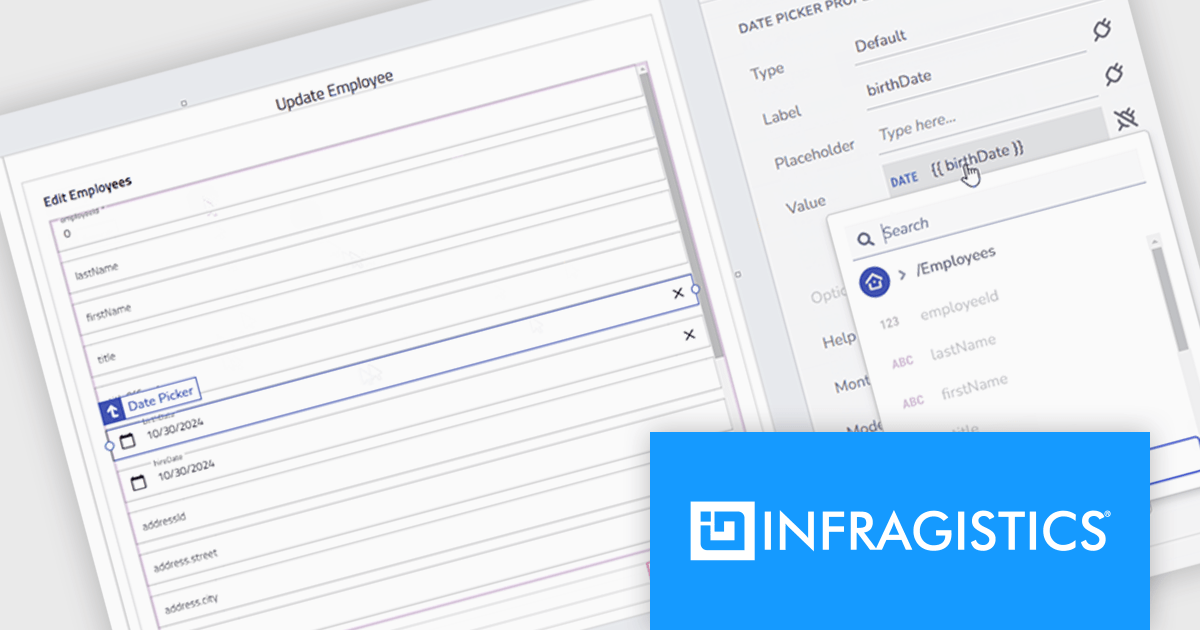Choose the employeeId field in binding list

coord(960,304)
